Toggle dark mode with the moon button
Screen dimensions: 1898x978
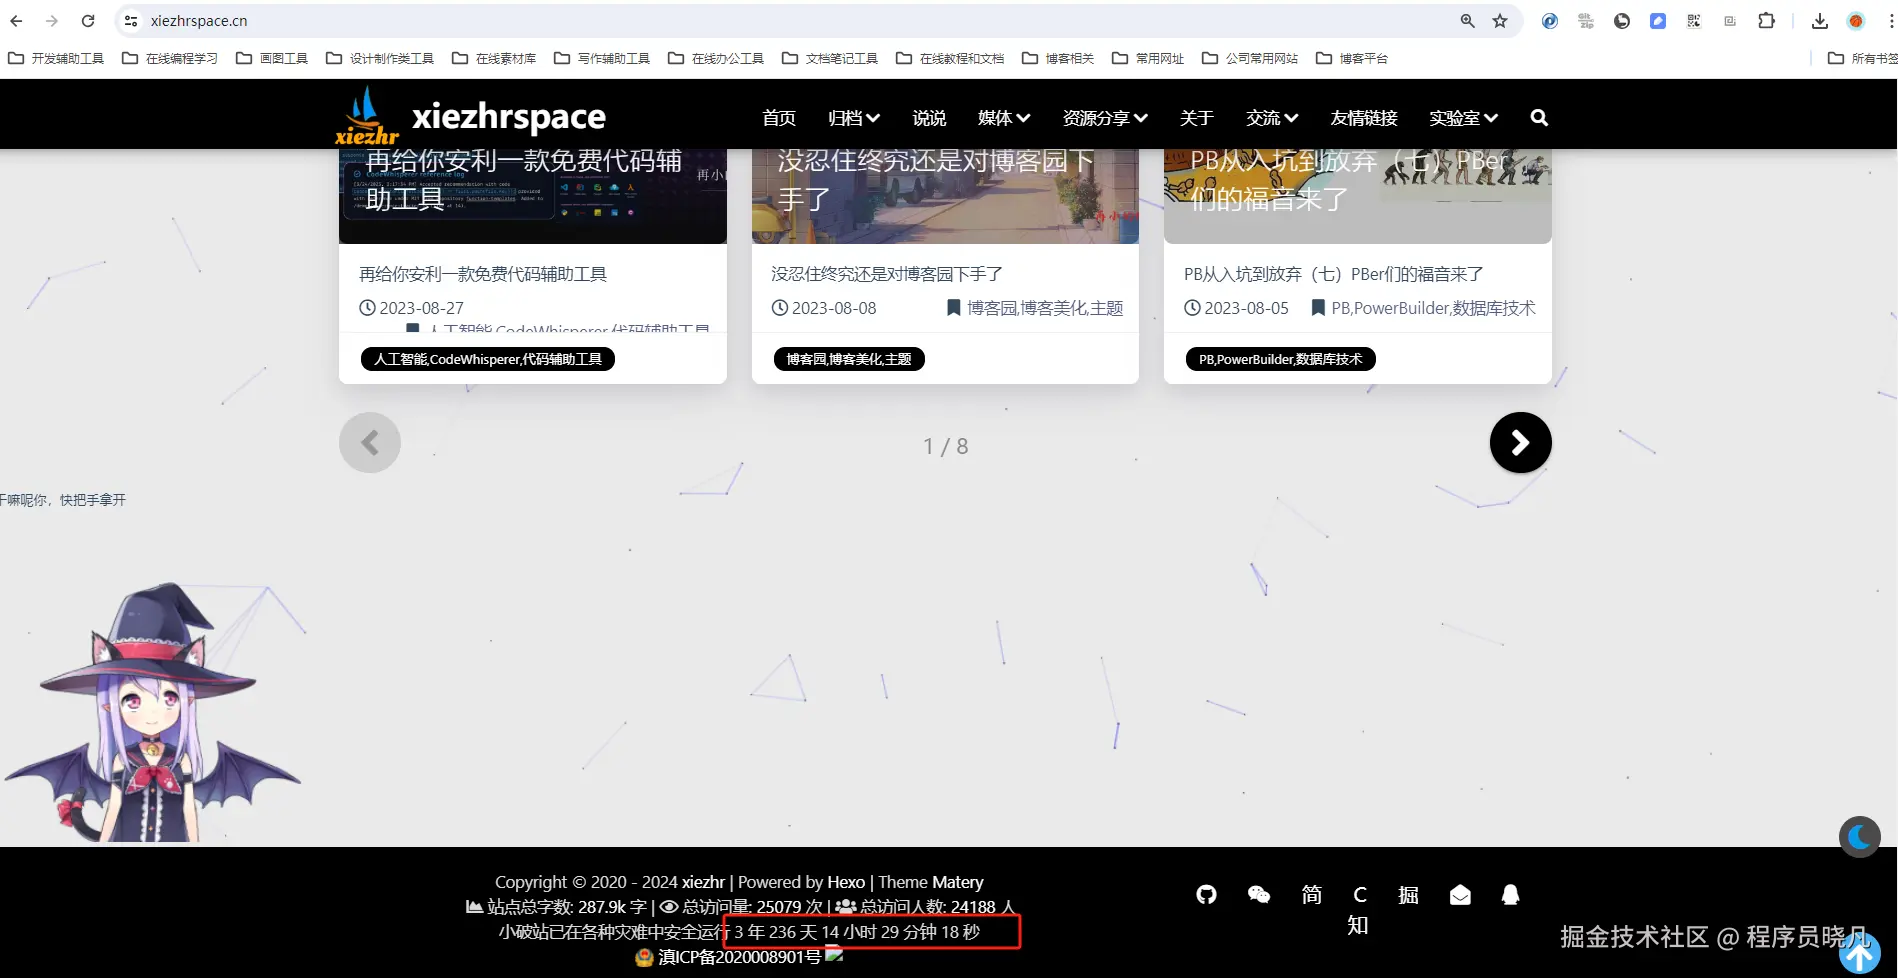1859,836
